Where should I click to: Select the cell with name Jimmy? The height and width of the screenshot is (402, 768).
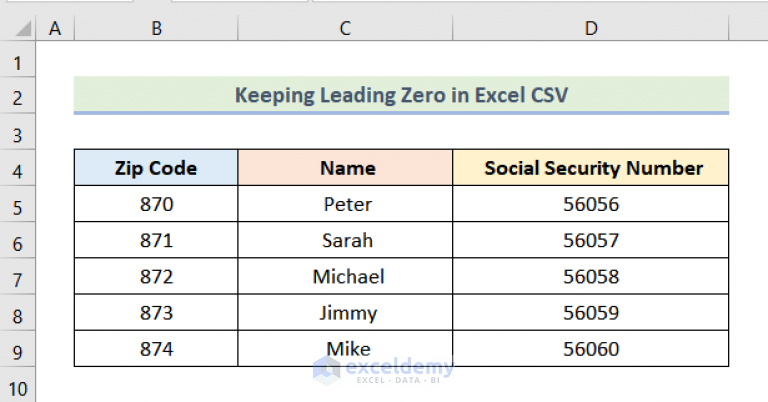coord(345,312)
